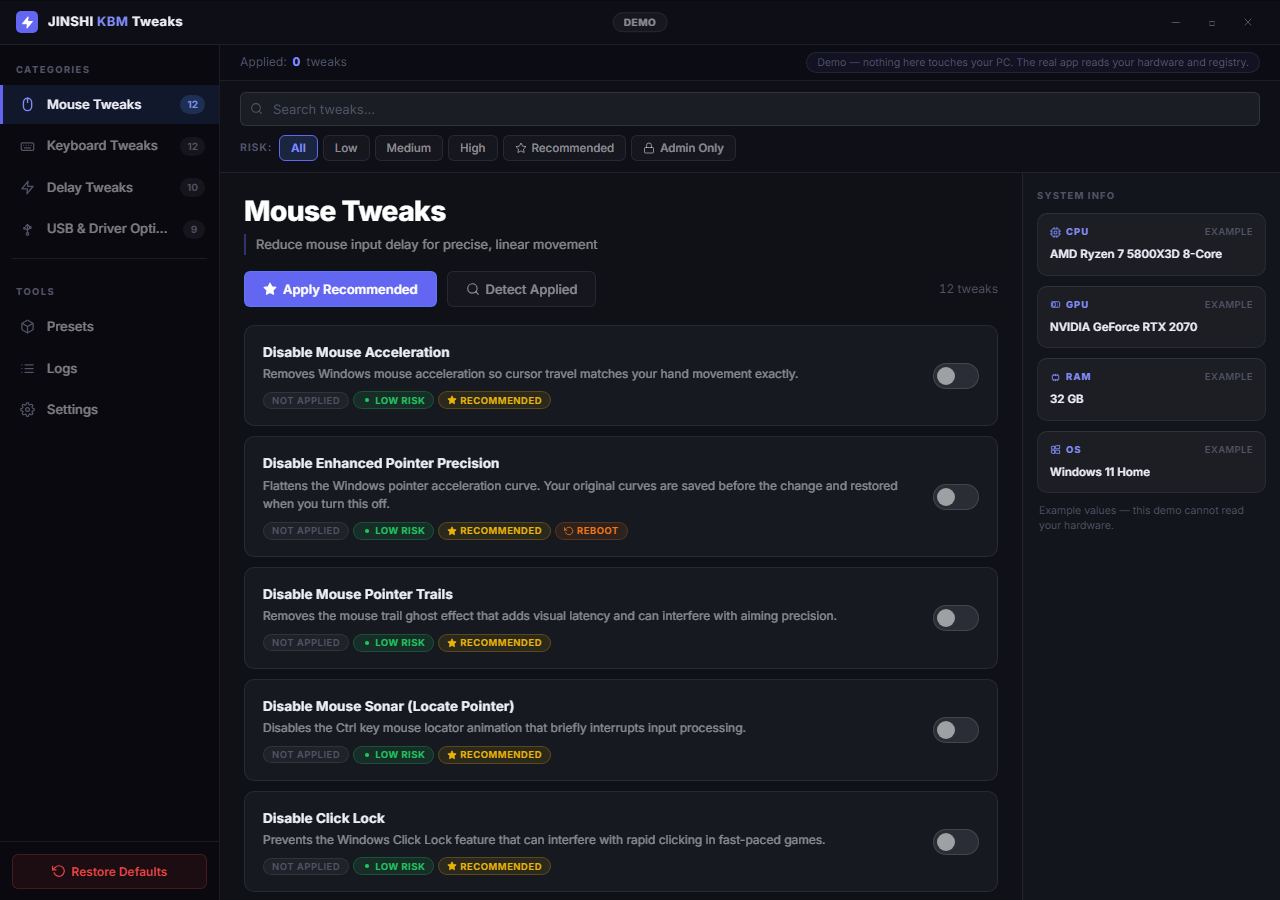Viewport: 1280px width, 900px height.
Task: Click Disable Mouse Sonar (Locate Pointer) title
Action: point(388,706)
